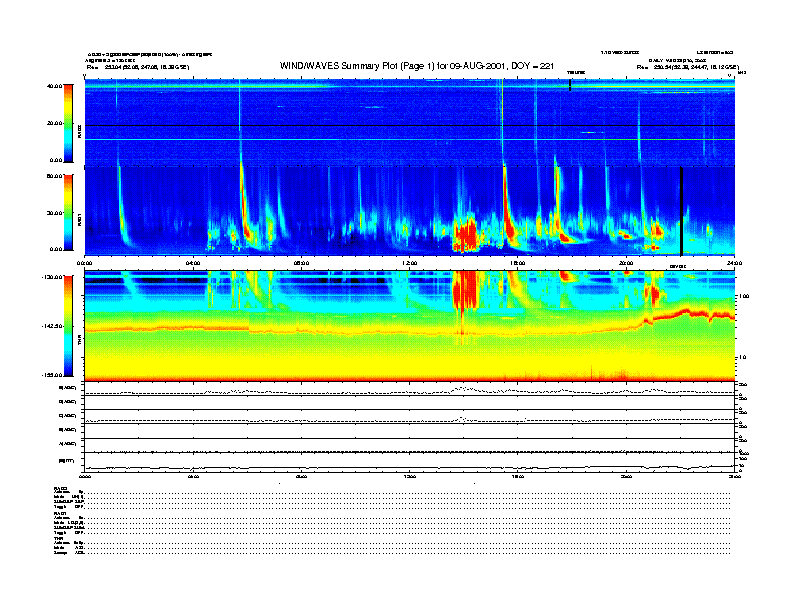Image resolution: width=792 pixels, height=612 pixels.
Task: Click the TNR color scale bar
Action: 68,326
